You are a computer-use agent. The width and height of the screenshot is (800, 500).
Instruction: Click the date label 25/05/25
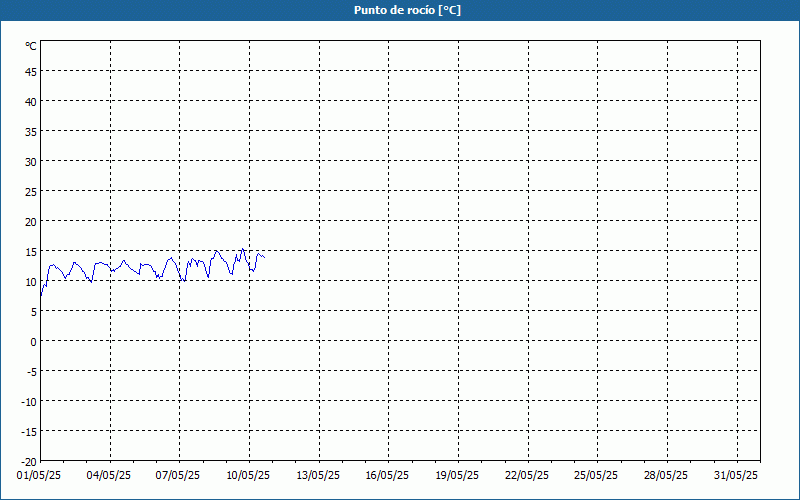coord(596,476)
